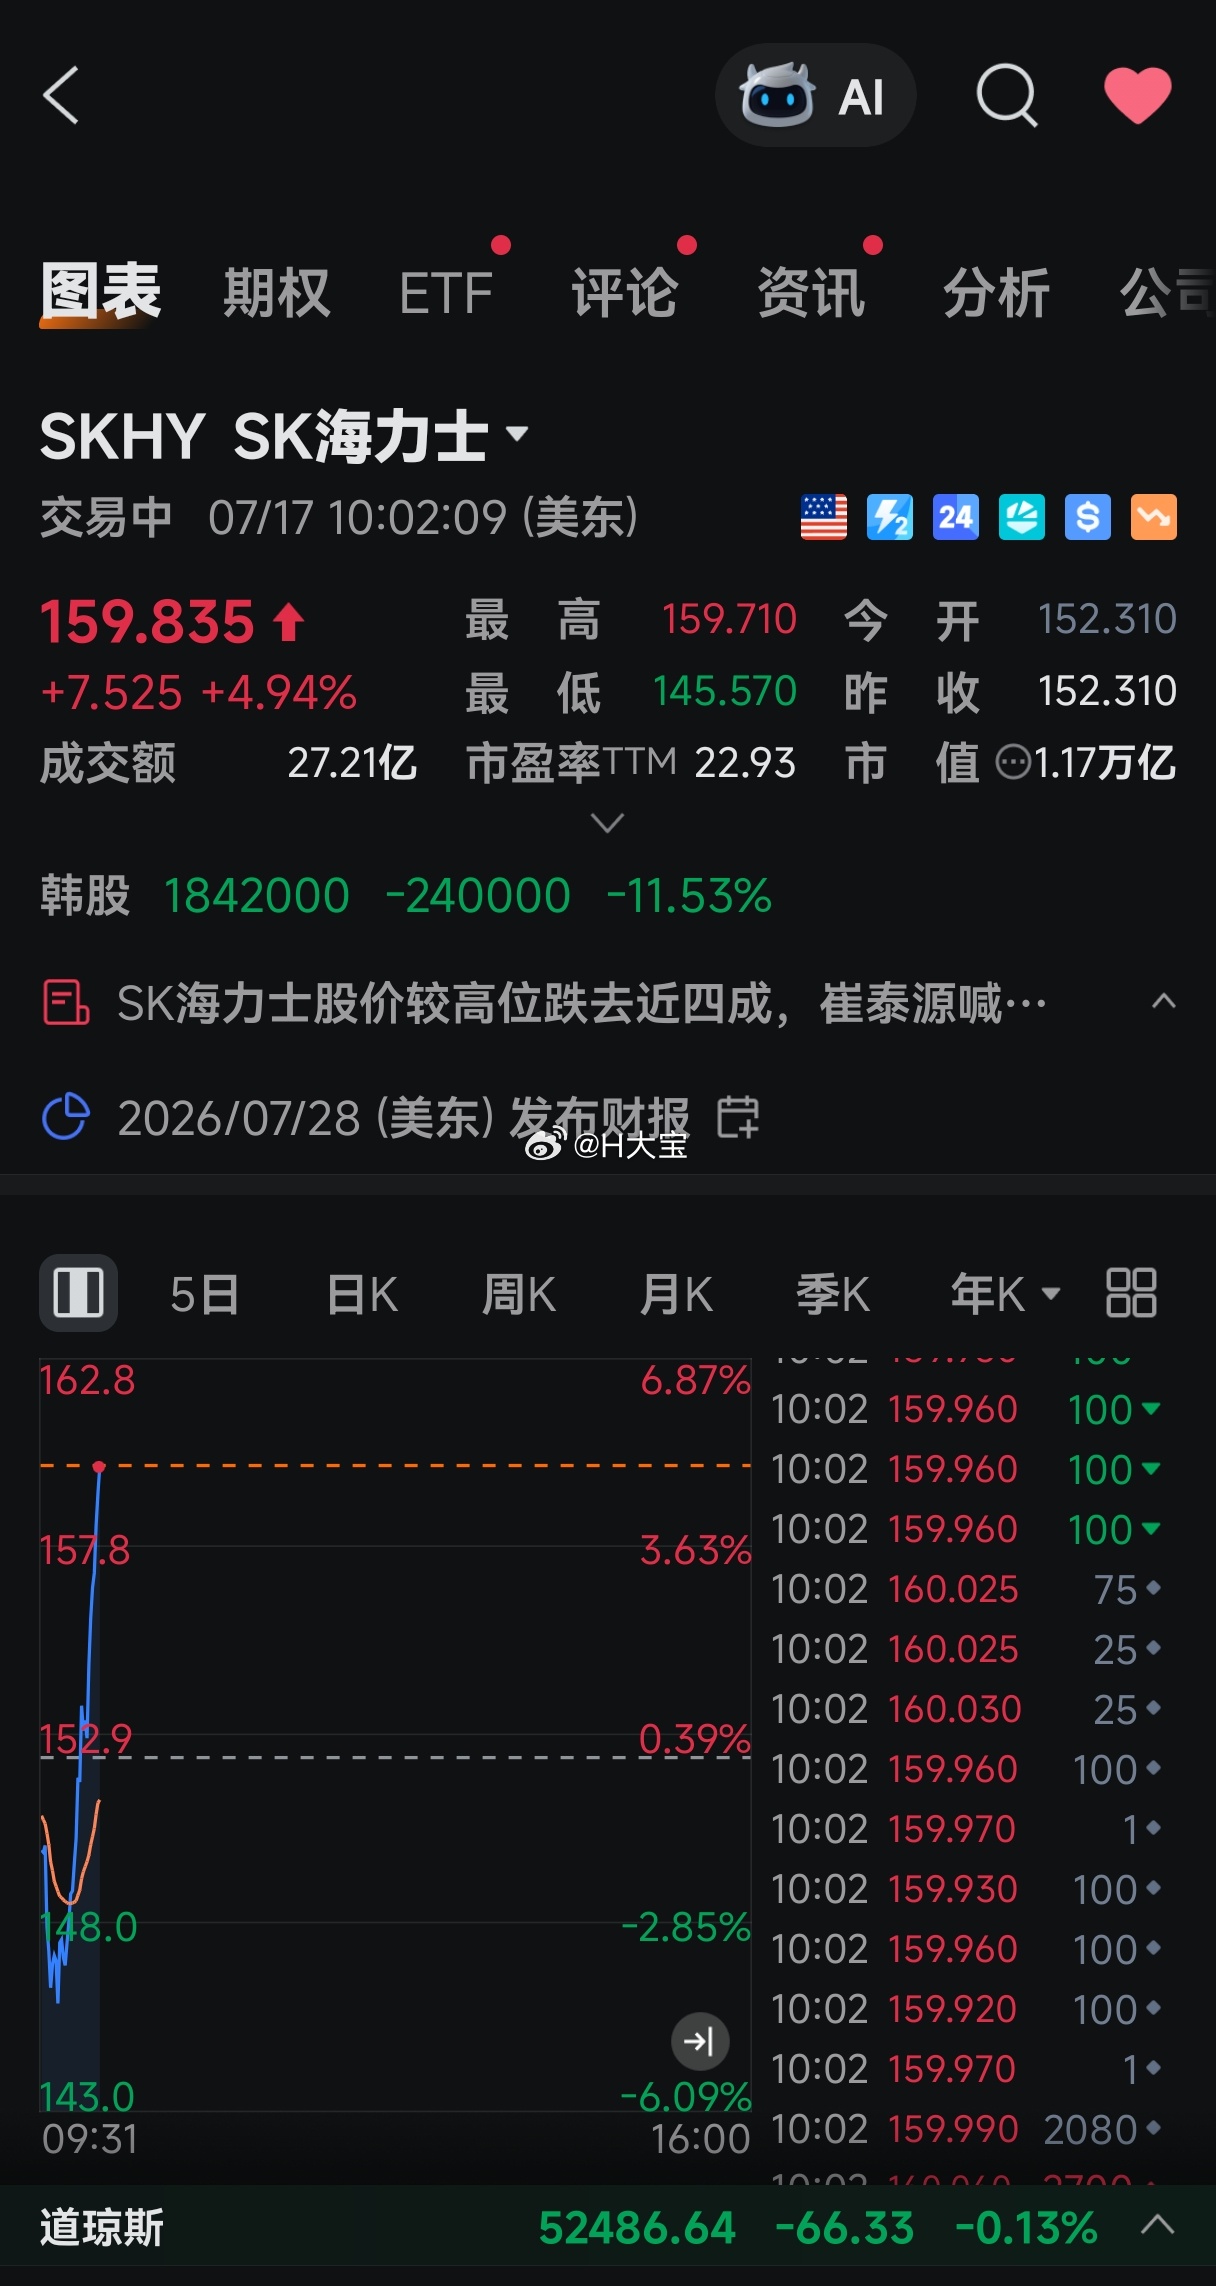1216x2286 pixels.
Task: Tap the orange trend line icon
Action: (1154, 517)
